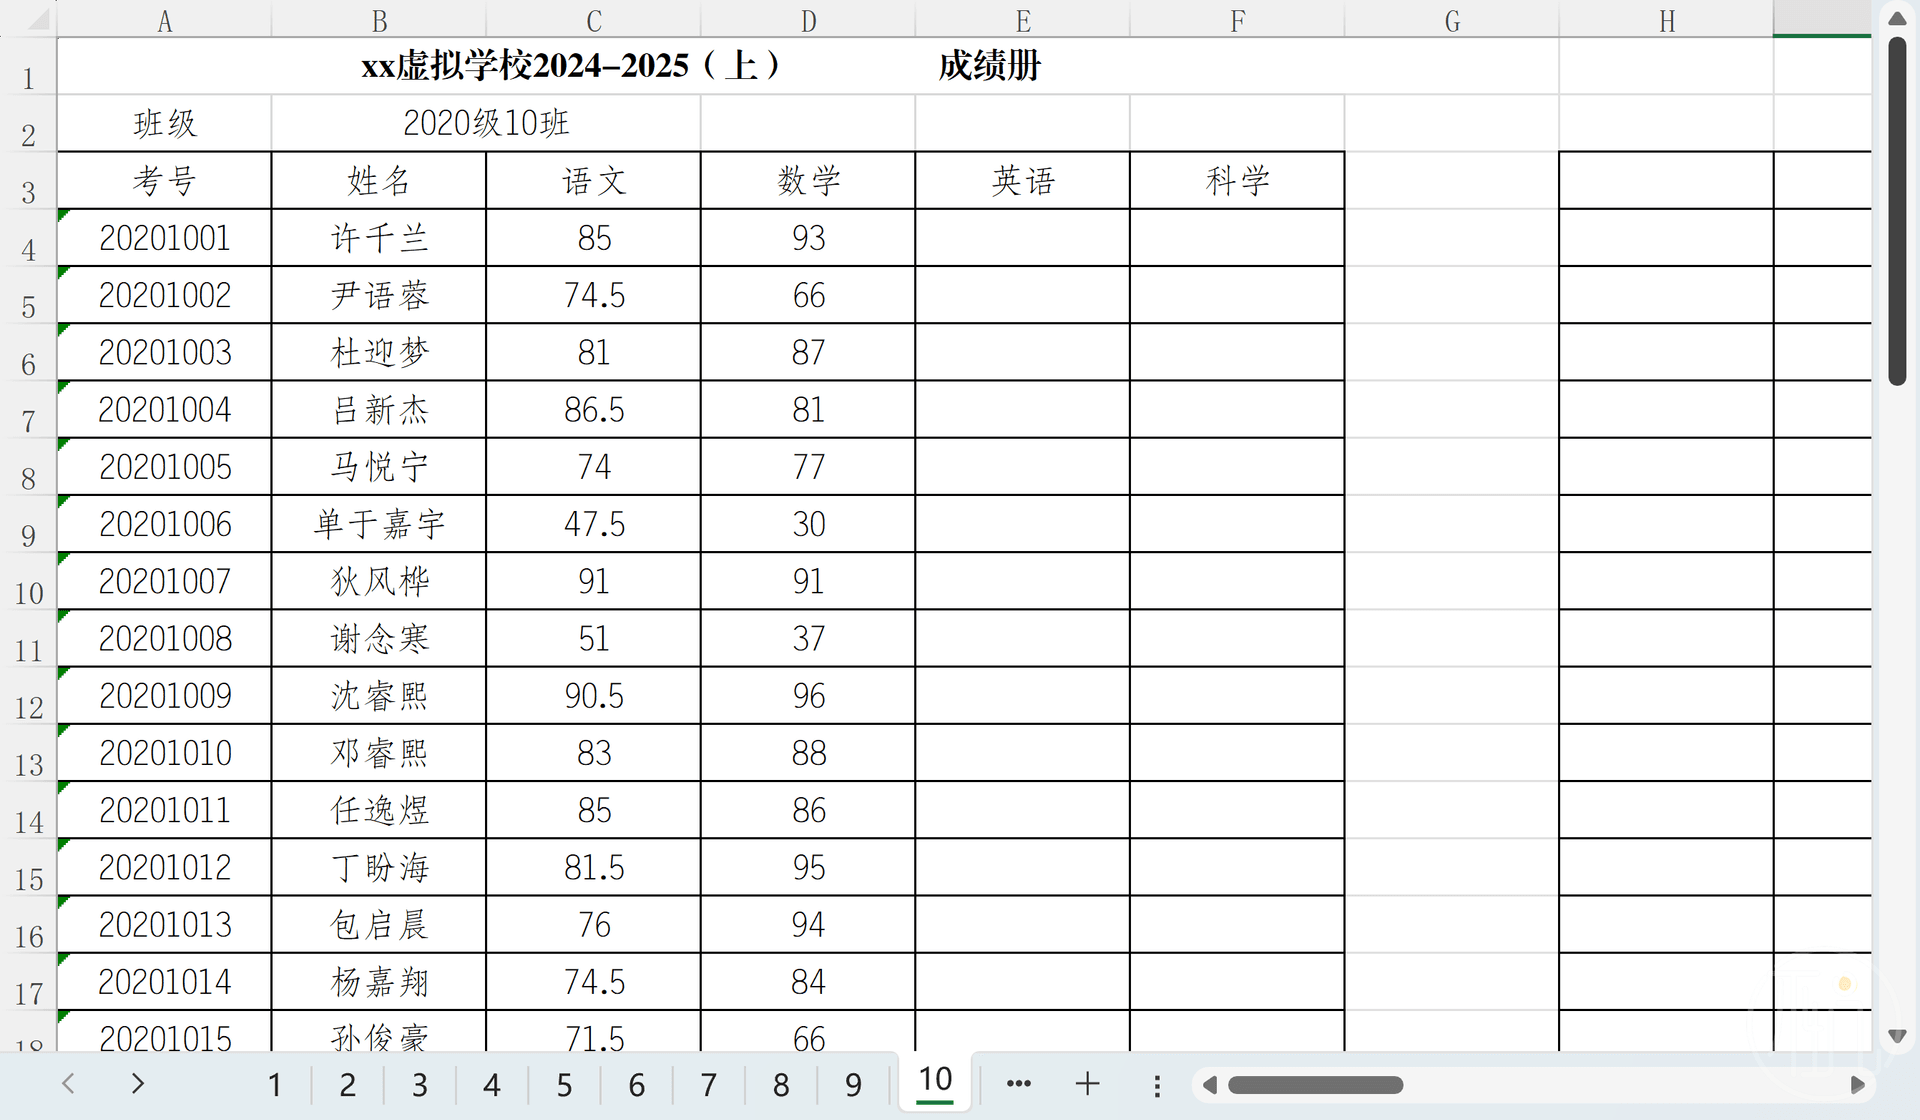Click cell containing 许千兰
This screenshot has height=1120, width=1920.
pyautogui.click(x=379, y=238)
